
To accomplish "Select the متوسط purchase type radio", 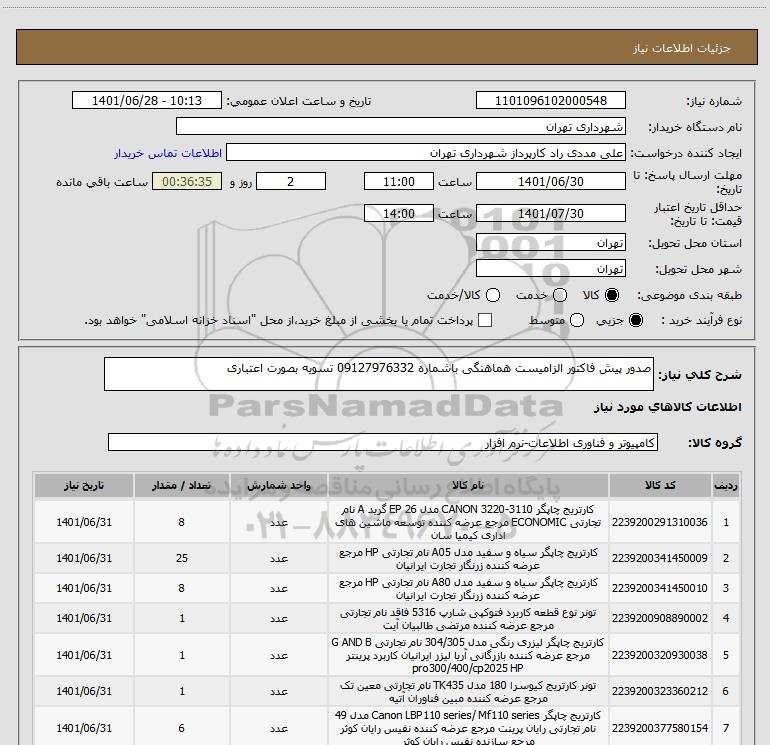I will click(x=577, y=320).
